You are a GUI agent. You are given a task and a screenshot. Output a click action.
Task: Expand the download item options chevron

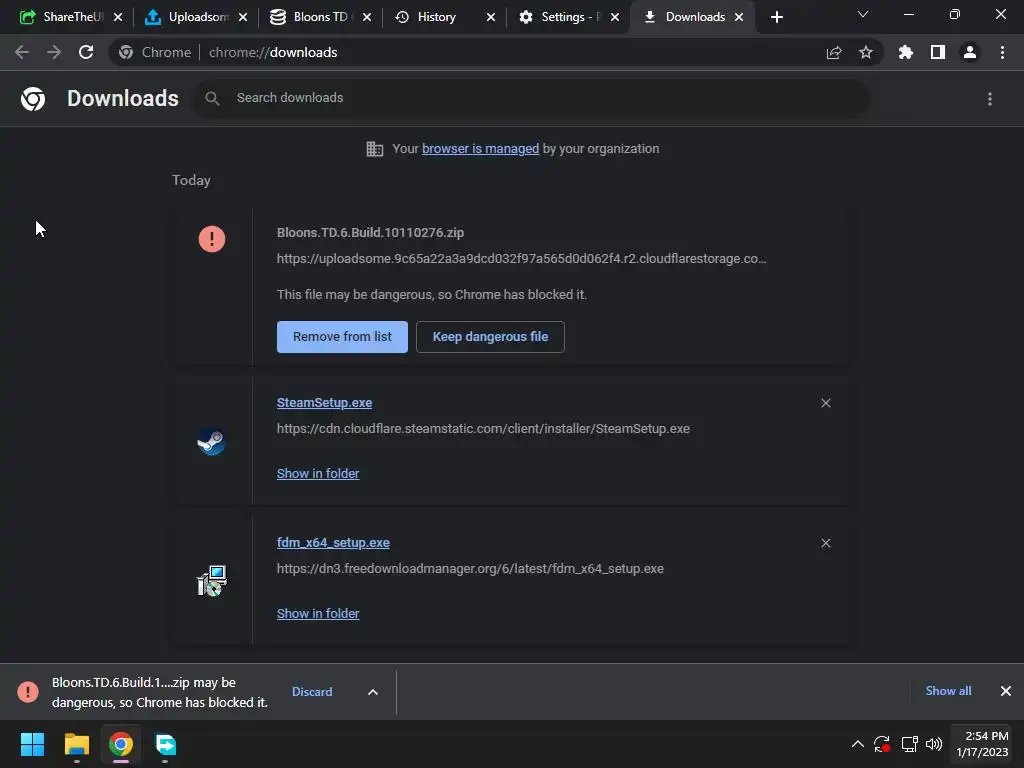pos(373,692)
